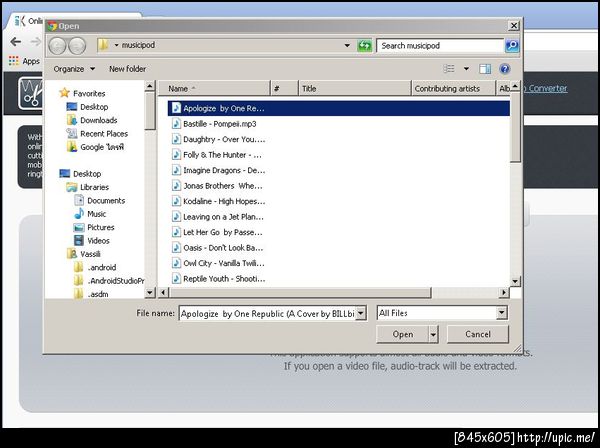Click the Google Drive folder icon in Favorites

(72, 147)
